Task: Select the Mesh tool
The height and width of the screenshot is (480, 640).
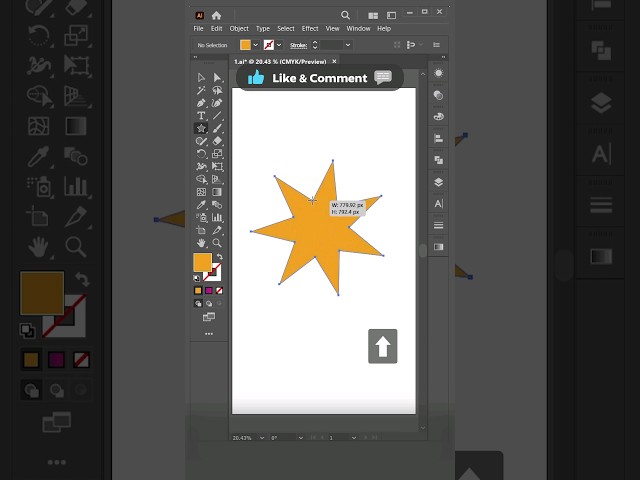Action: 201,192
